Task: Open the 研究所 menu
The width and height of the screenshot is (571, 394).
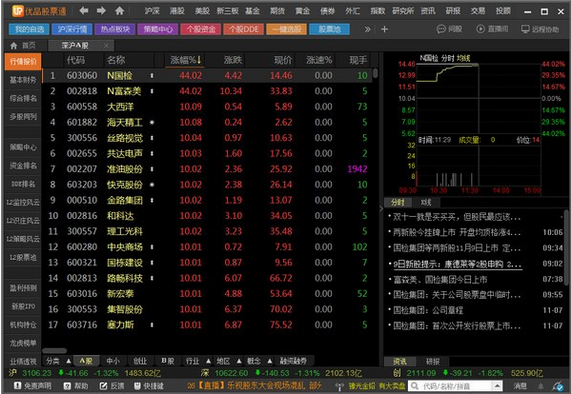Action: pyautogui.click(x=403, y=11)
